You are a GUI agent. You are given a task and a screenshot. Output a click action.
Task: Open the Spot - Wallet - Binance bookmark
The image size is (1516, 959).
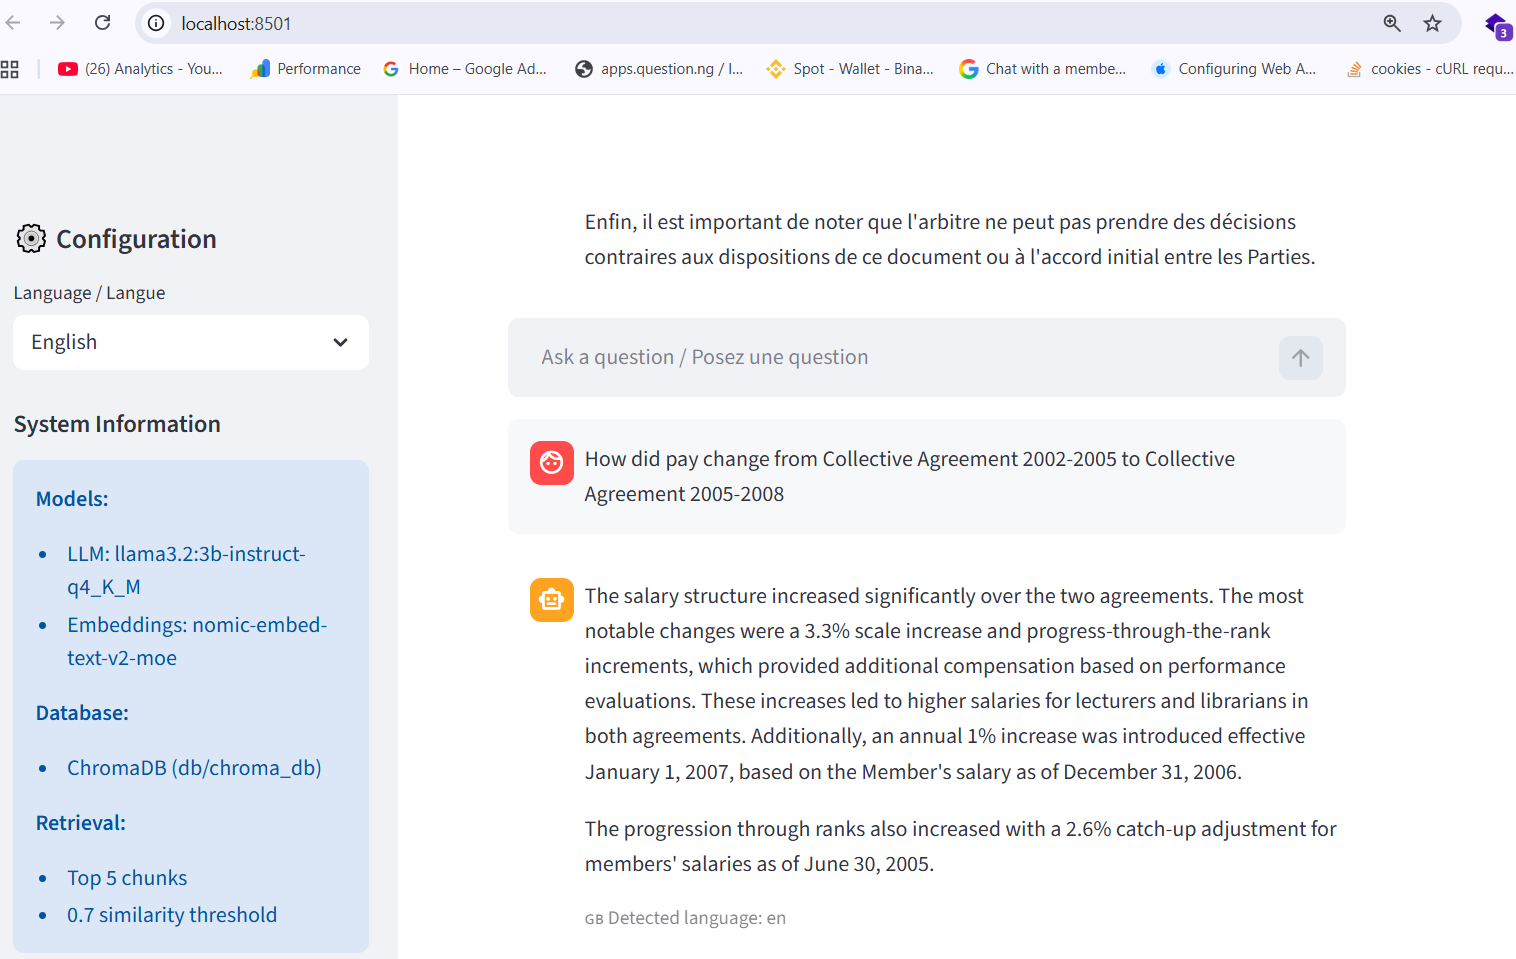pyautogui.click(x=850, y=69)
